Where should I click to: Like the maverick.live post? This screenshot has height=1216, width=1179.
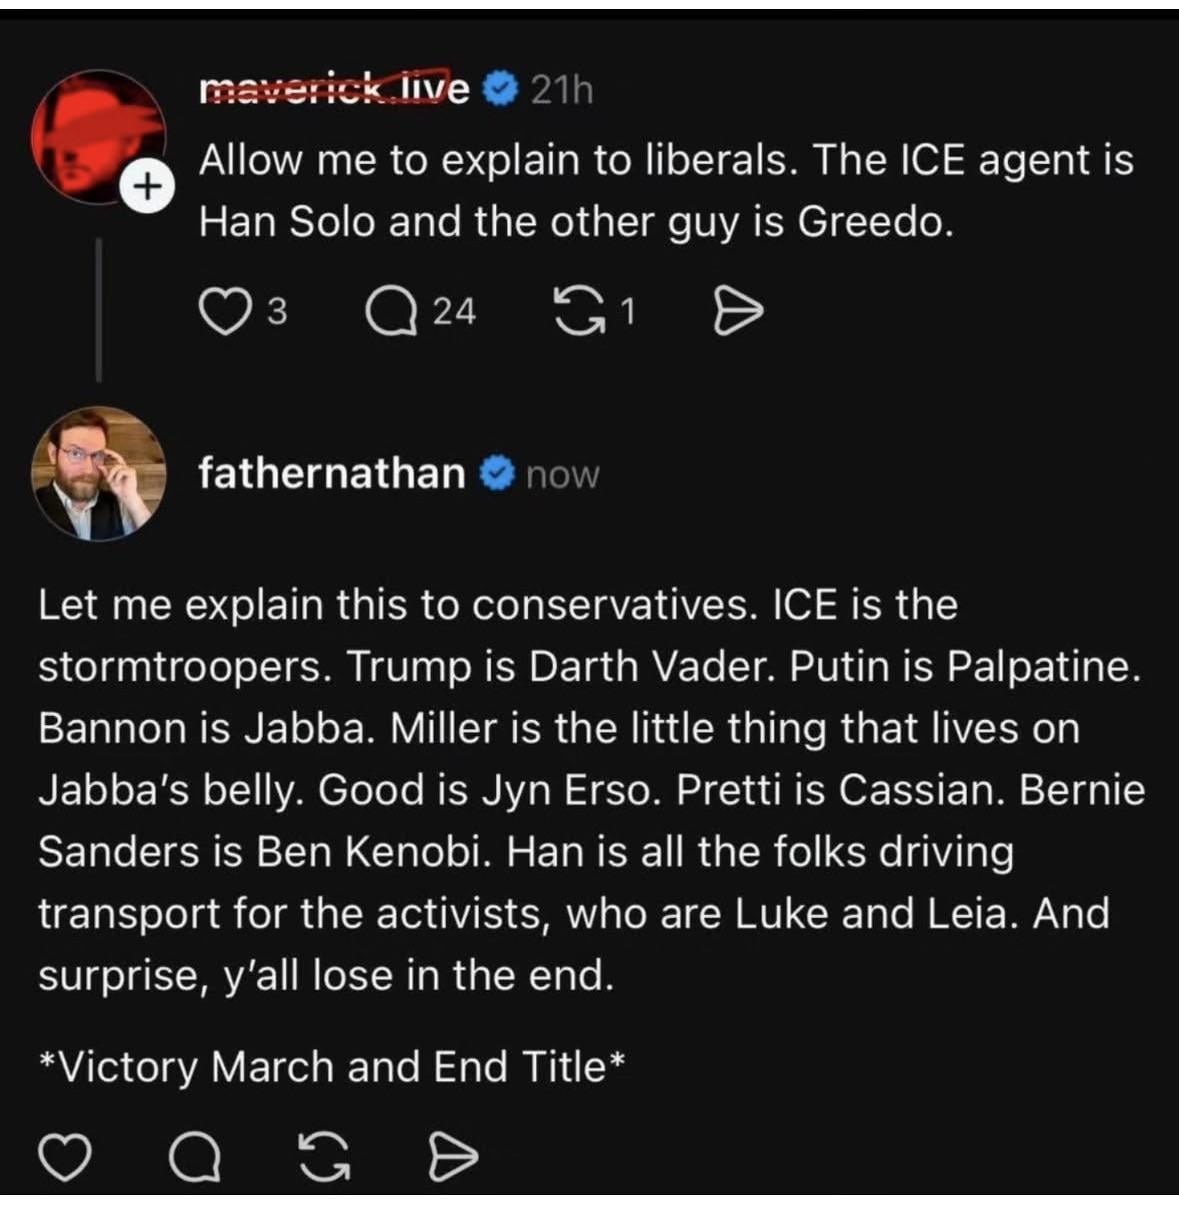tap(224, 312)
